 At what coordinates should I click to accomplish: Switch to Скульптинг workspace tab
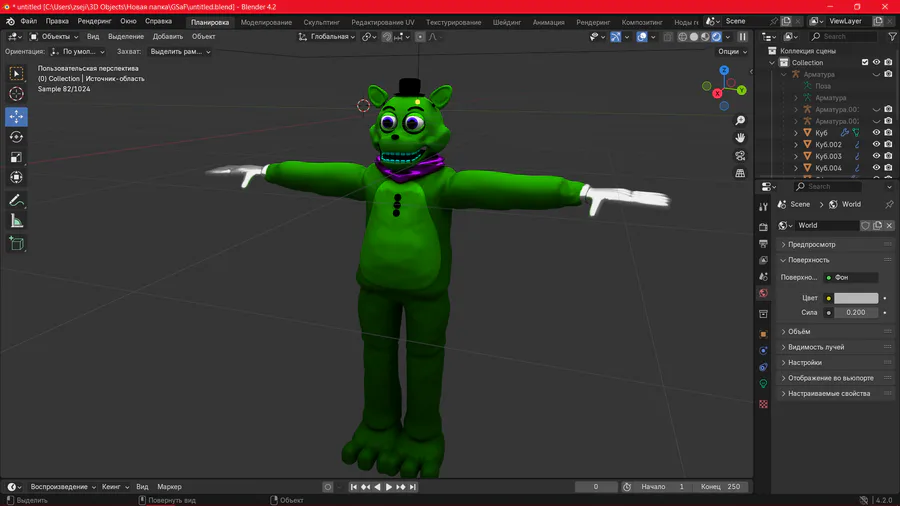coord(321,22)
